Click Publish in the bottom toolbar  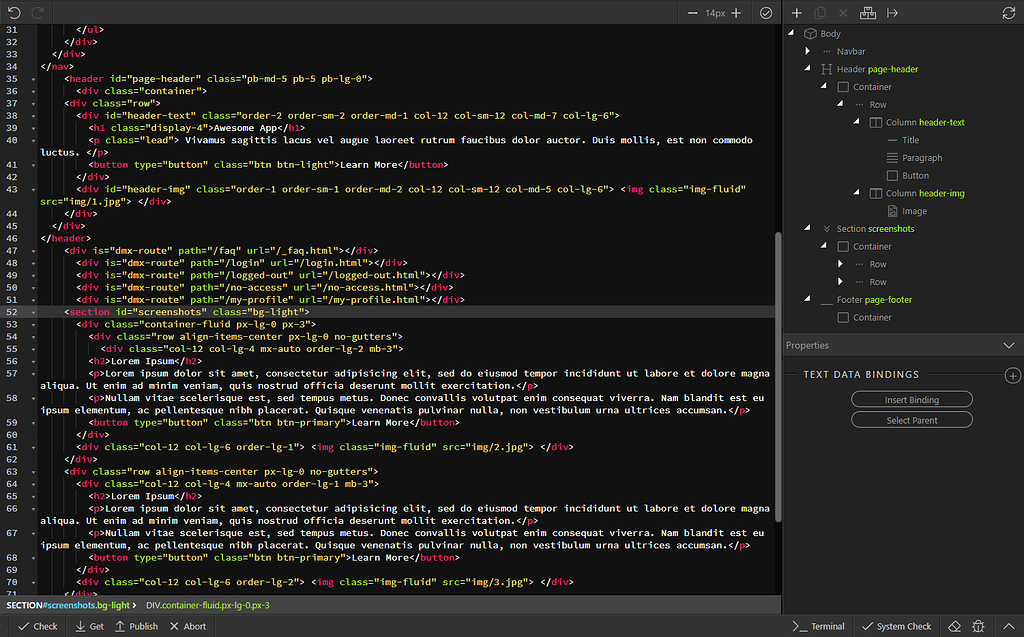136,626
